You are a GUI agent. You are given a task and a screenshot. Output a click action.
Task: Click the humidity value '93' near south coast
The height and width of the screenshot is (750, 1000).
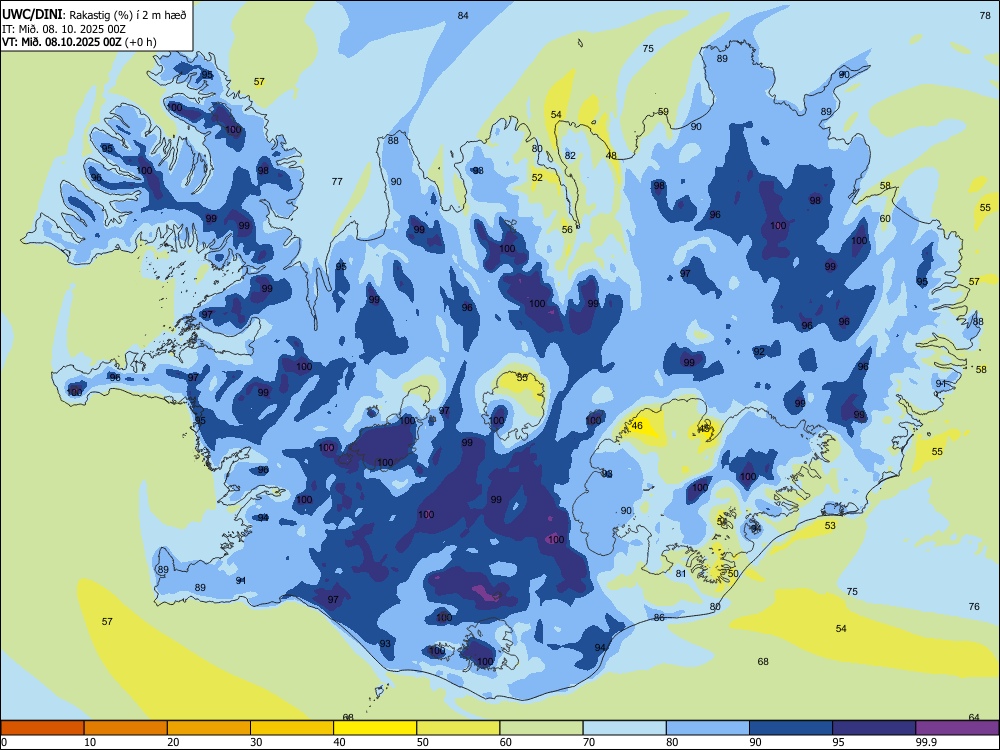385,643
